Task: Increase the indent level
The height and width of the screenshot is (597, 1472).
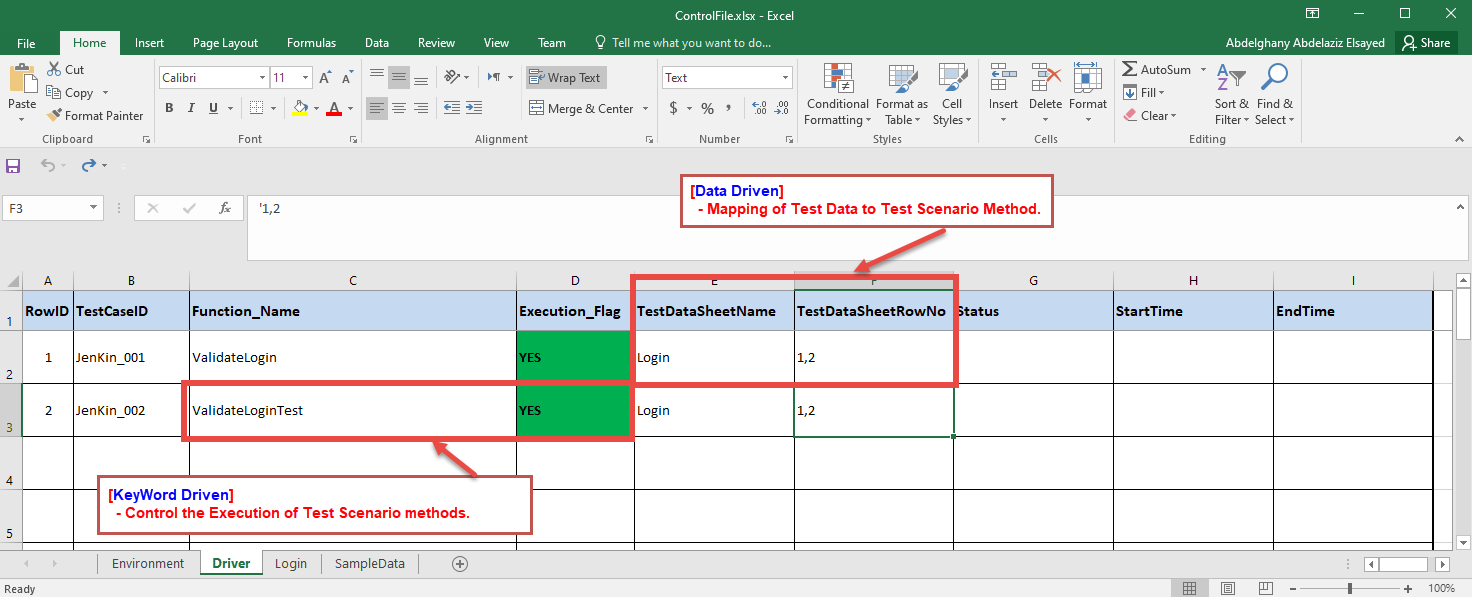Action: (x=473, y=108)
